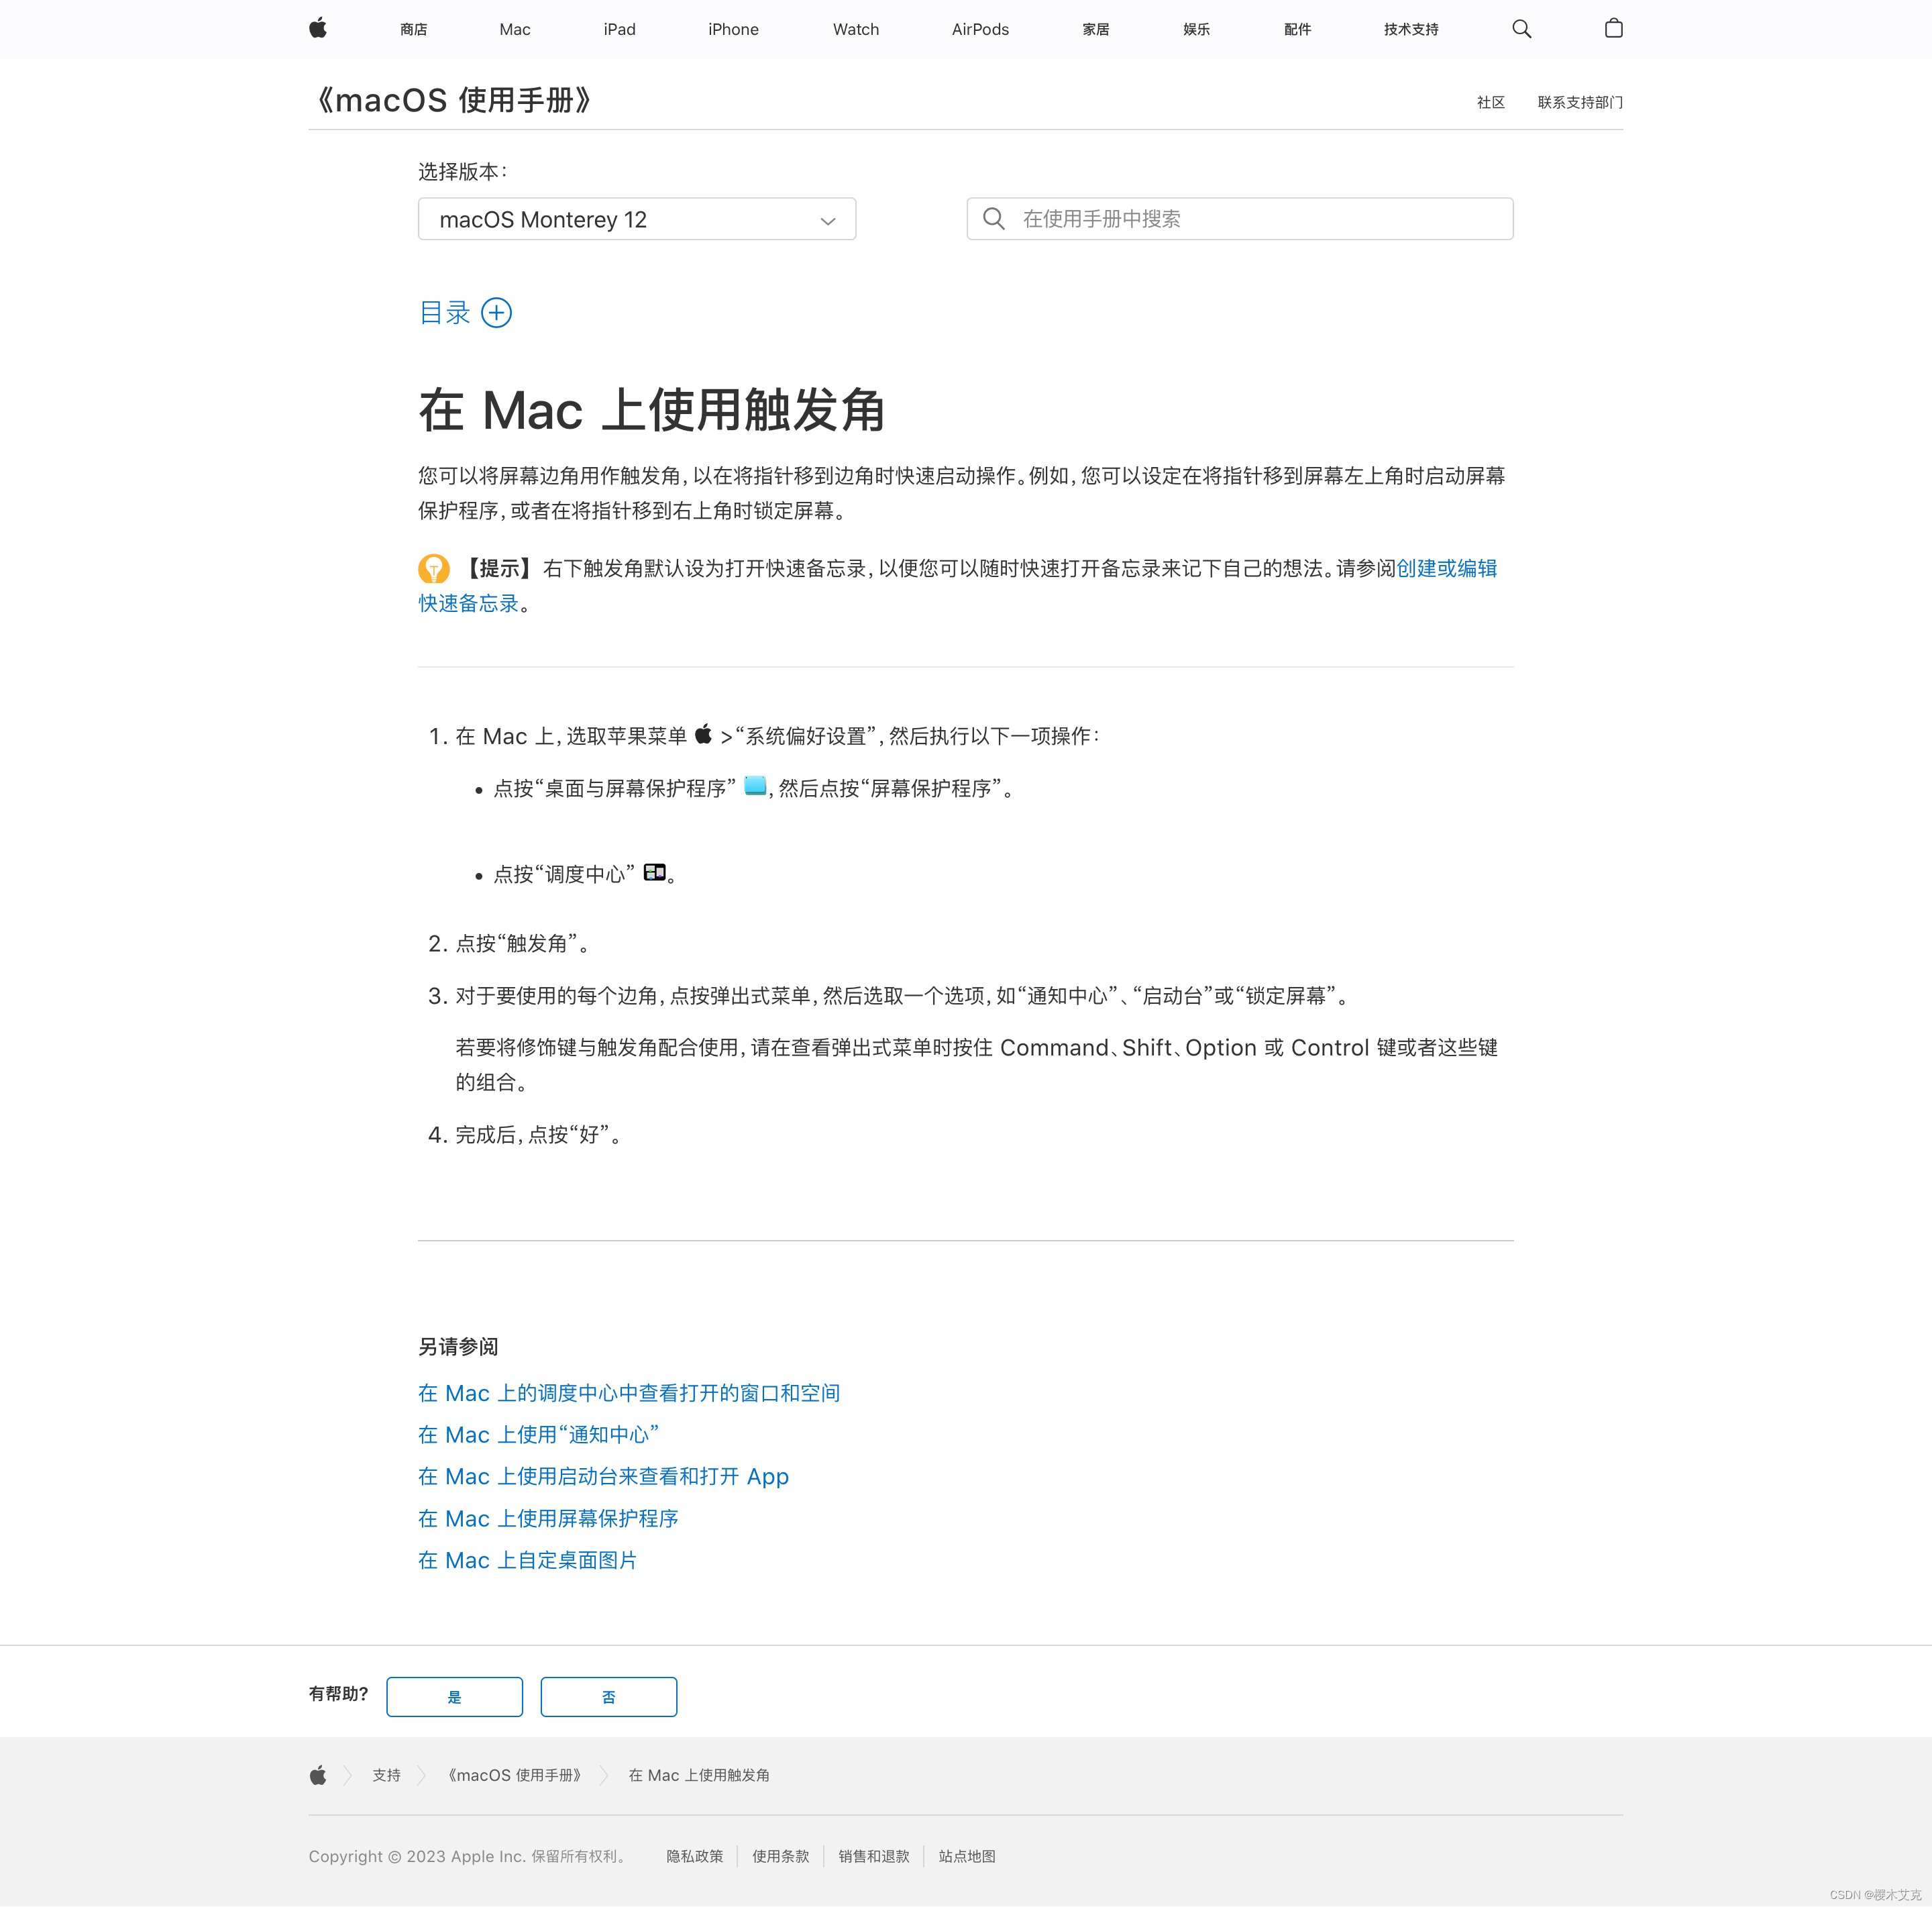
Task: Open the AirPods navigation menu item
Action: pos(980,29)
